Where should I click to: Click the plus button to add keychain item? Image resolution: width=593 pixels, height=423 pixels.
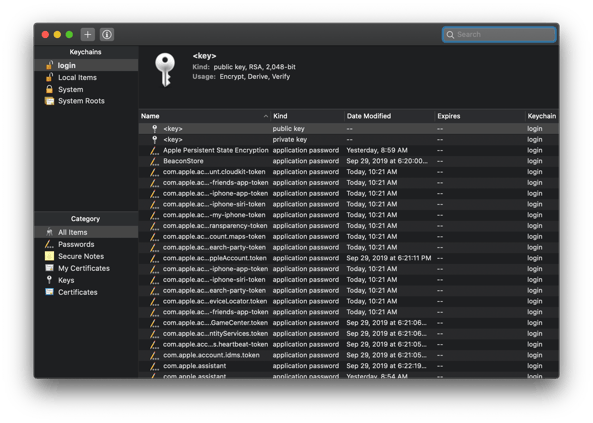(x=87, y=34)
